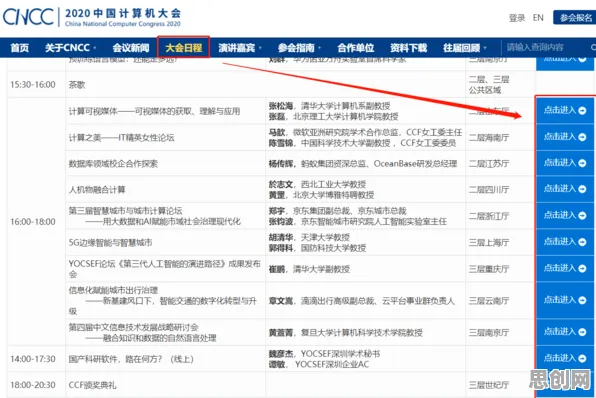The height and width of the screenshot is (398, 596).
Task: Select venue 三层世纪厅
Action: pos(489,385)
